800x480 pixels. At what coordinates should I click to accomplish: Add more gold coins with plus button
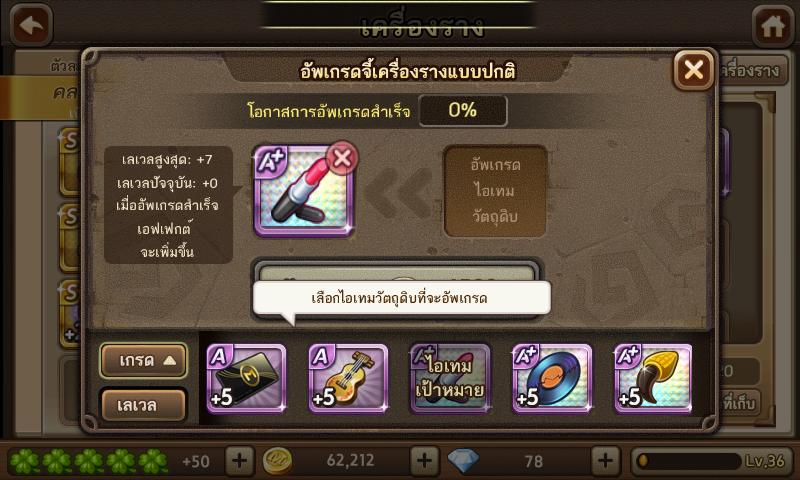click(424, 461)
